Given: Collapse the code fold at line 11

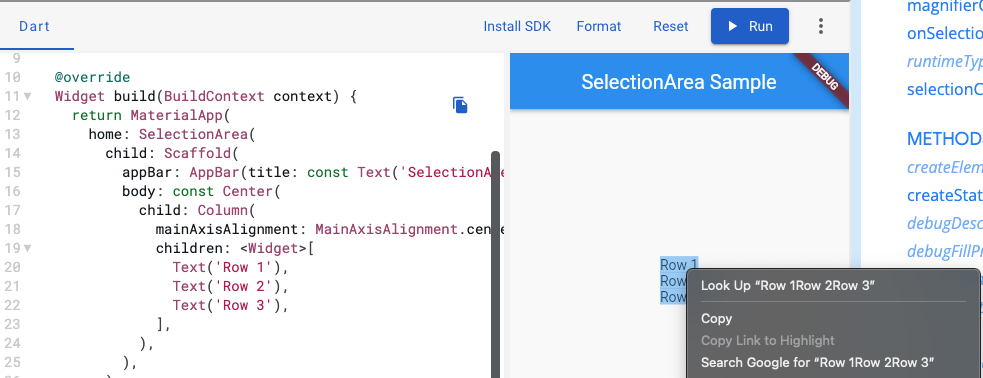Looking at the screenshot, I should 27,97.
